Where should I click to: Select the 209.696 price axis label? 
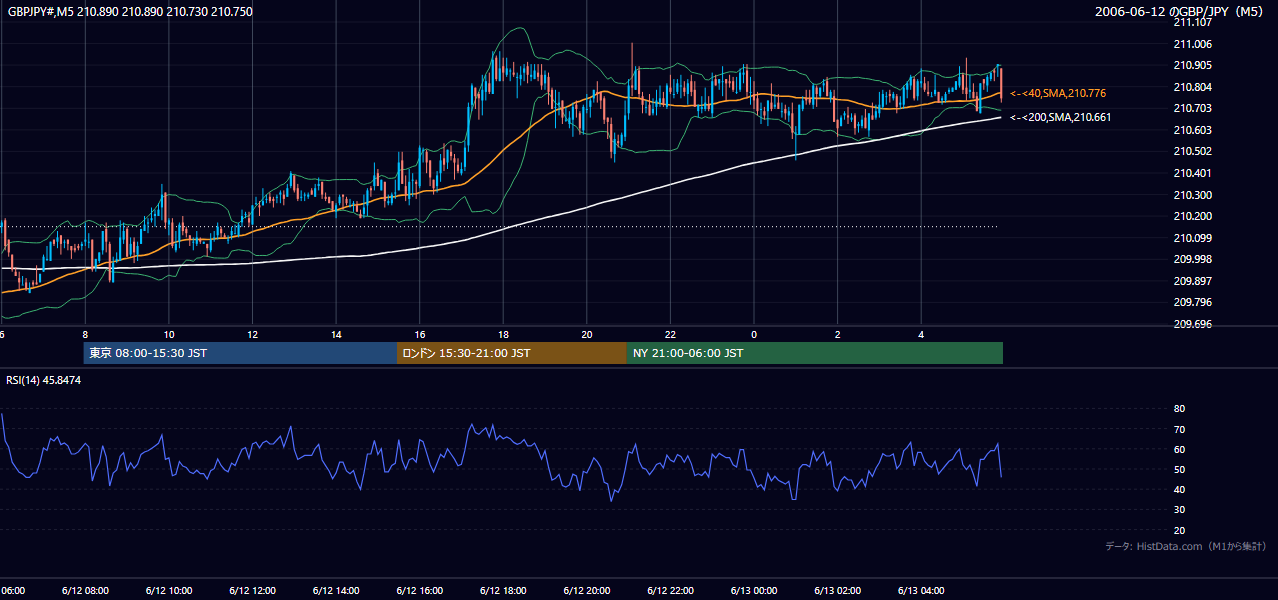pos(1192,324)
